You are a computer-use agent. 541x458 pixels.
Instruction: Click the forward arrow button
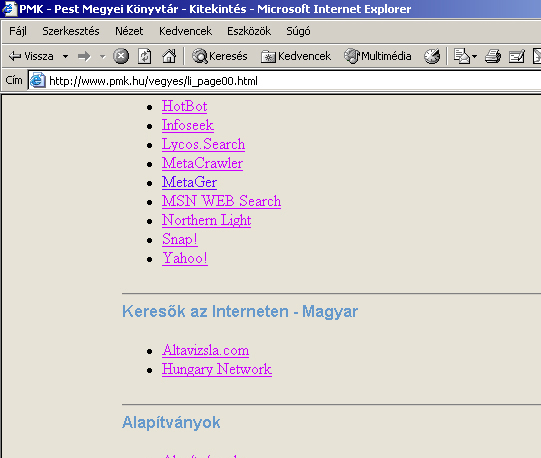pyautogui.click(x=84, y=56)
